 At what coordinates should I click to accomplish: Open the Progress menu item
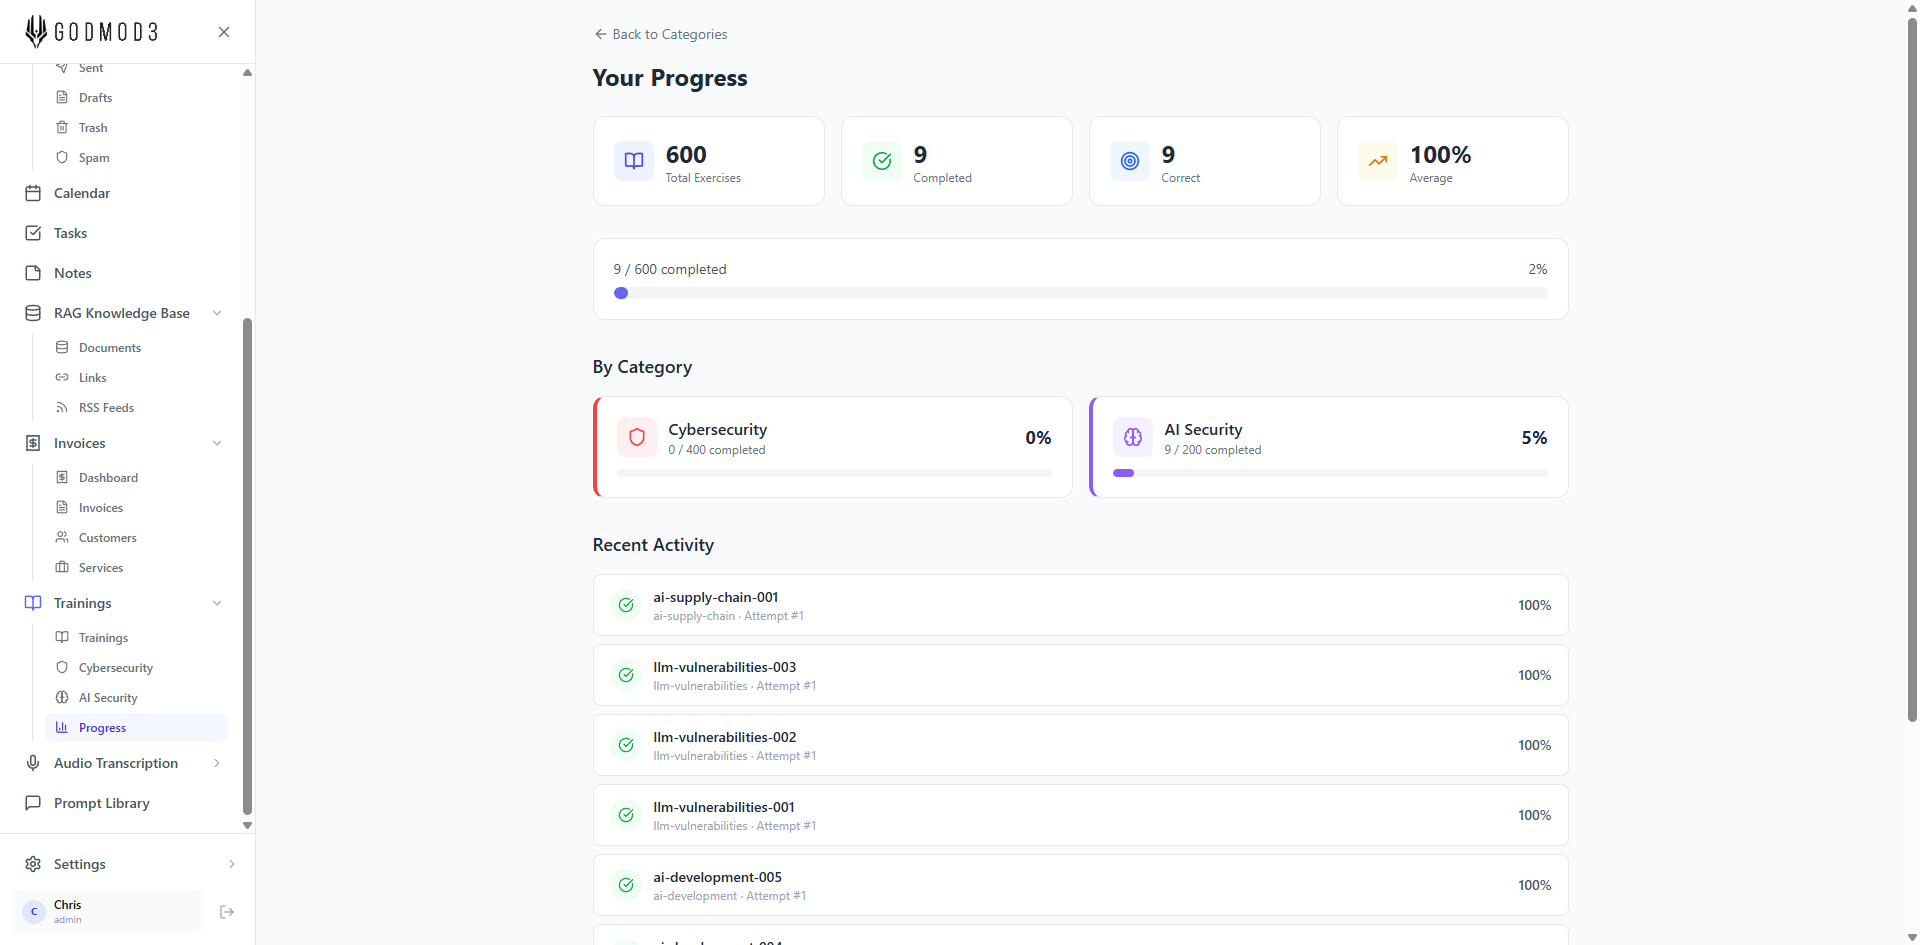(x=102, y=728)
